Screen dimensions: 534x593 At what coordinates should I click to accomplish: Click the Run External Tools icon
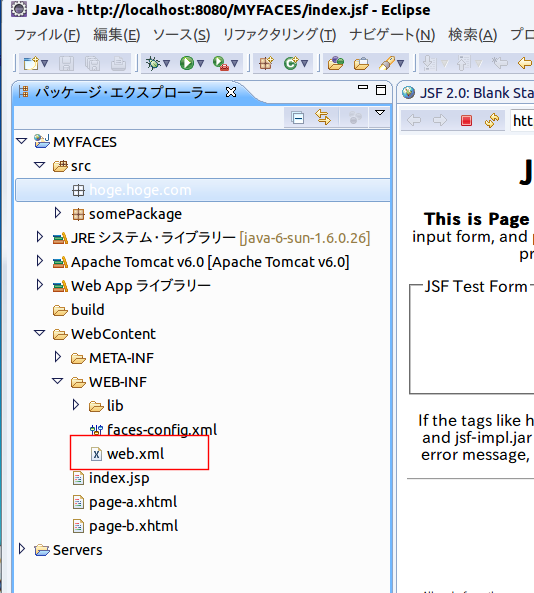(x=220, y=63)
